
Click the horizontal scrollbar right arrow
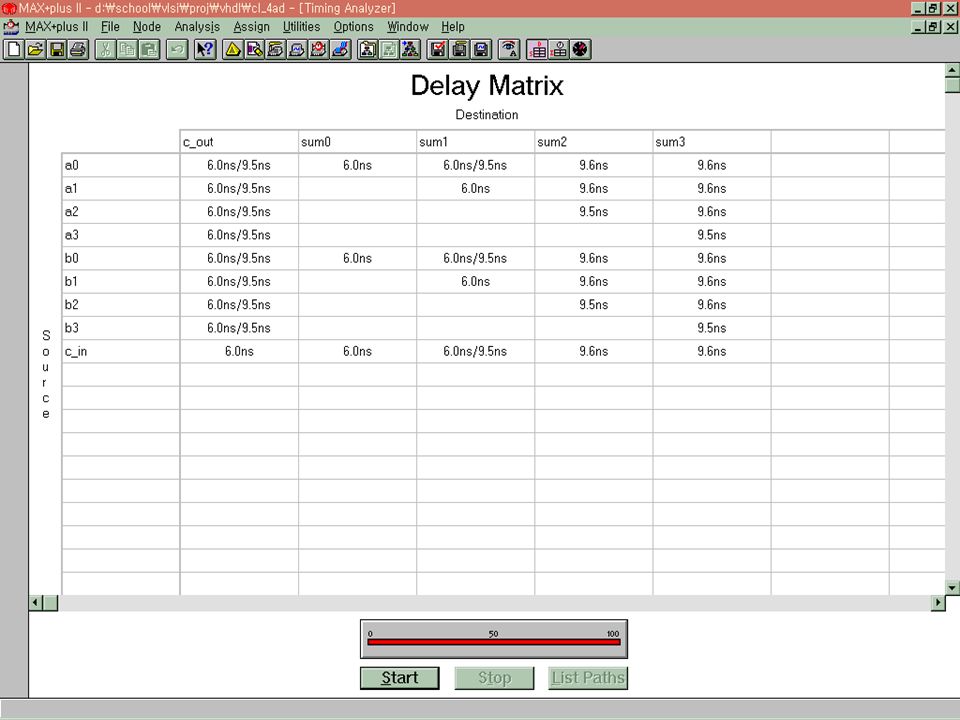[938, 603]
